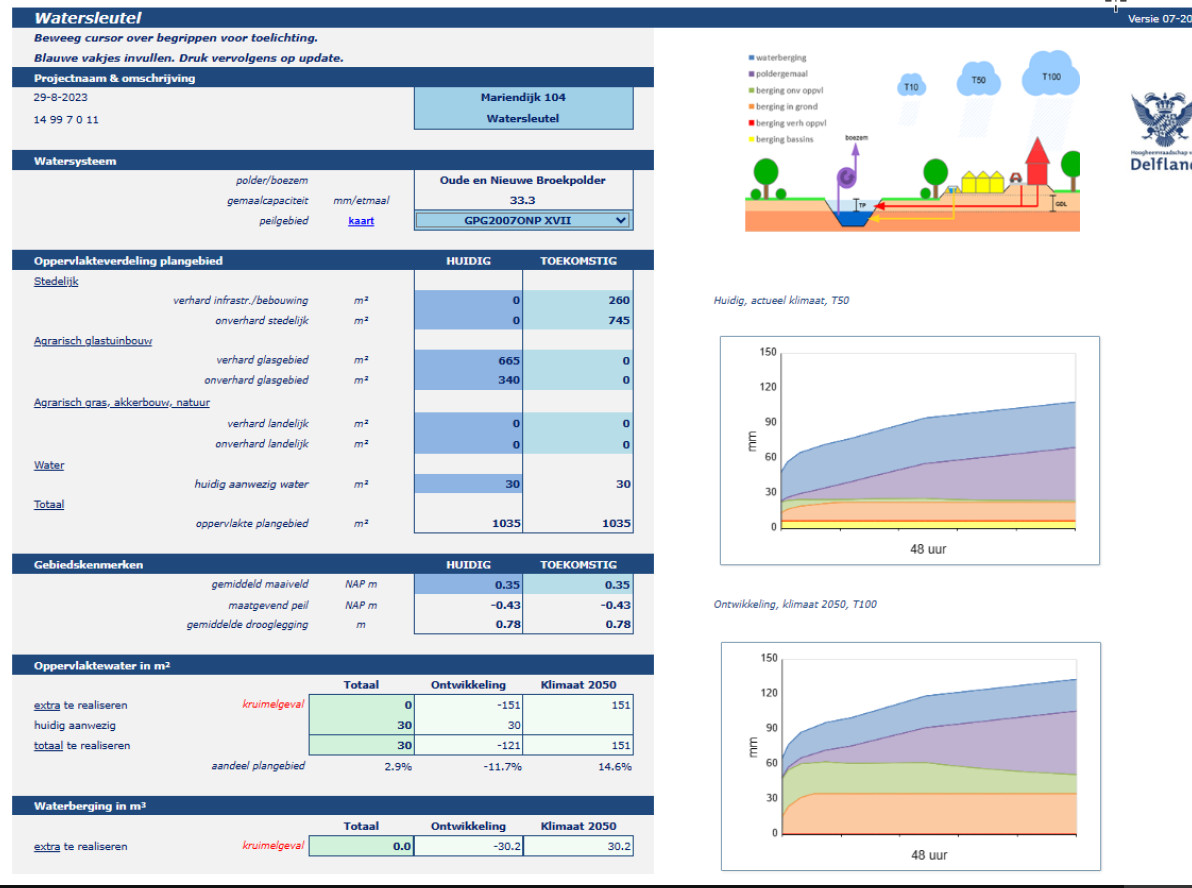Select onverhard glasgebied HUIDIG cell 340
1192x888 pixels.
468,380
